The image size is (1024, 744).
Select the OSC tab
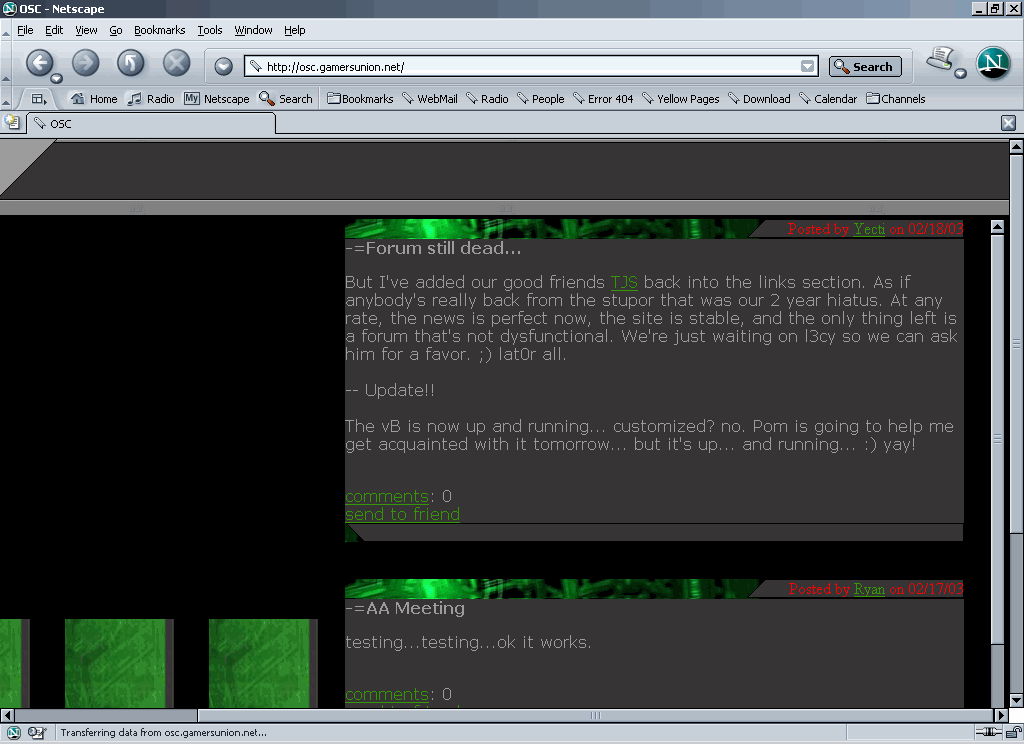pos(151,123)
